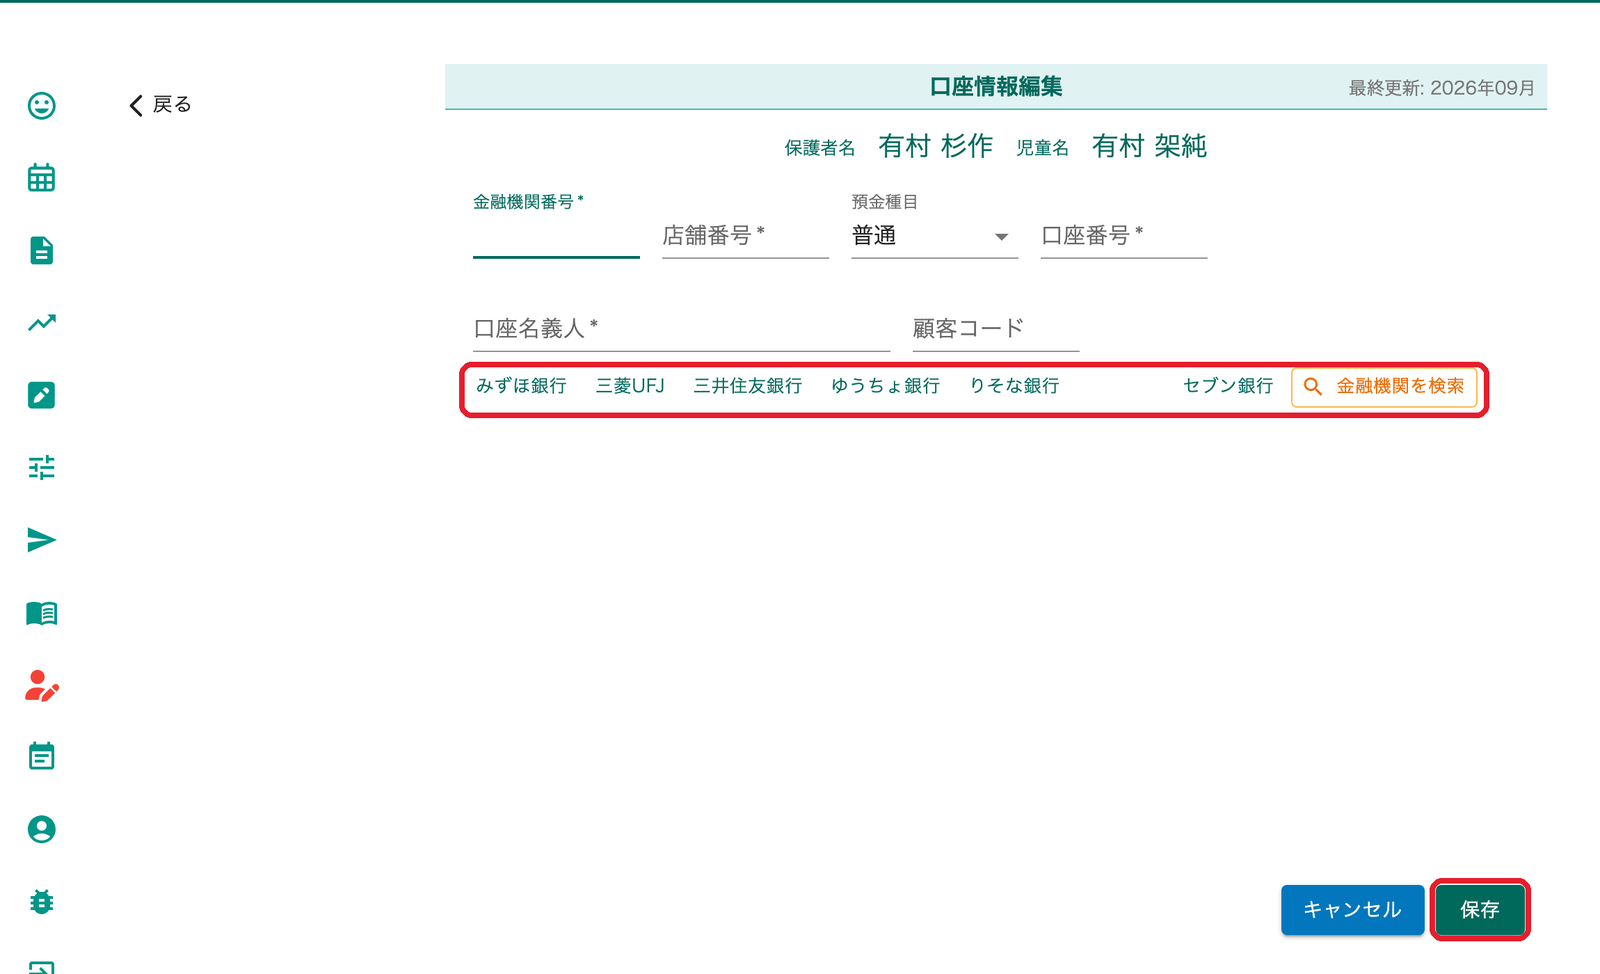Viewport: 1600px width, 974px height.
Task: Open the event note calendar icon
Action: point(41,756)
